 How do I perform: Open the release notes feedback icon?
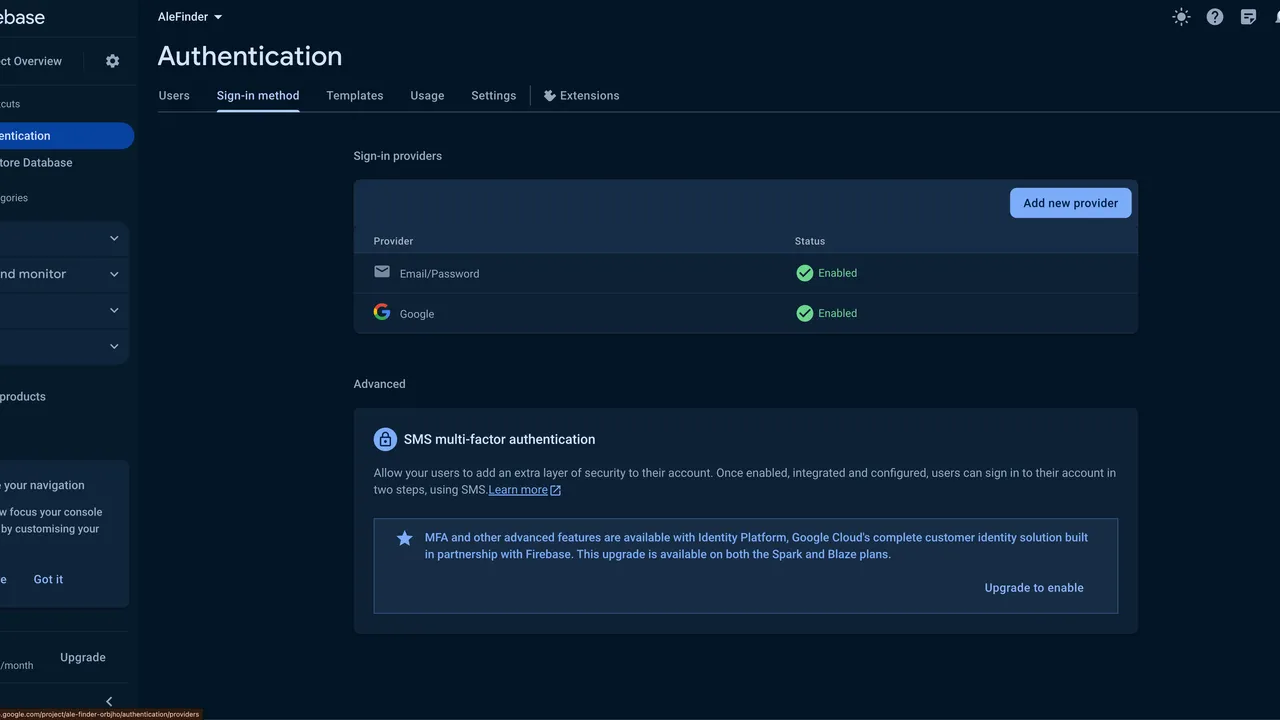coord(1248,17)
